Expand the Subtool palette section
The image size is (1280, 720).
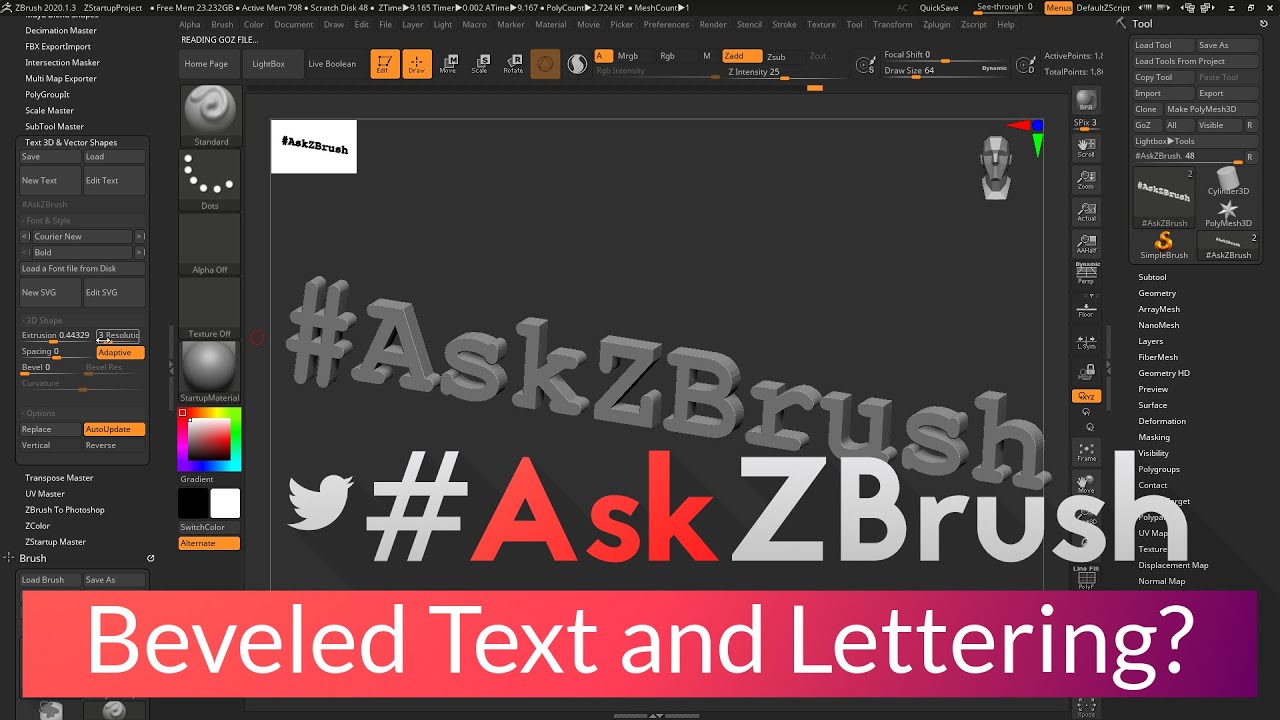[x=1152, y=277]
